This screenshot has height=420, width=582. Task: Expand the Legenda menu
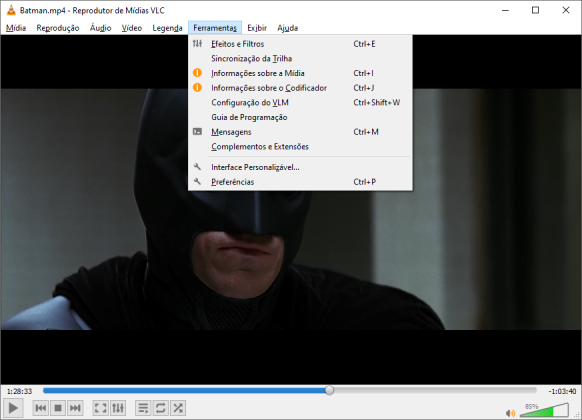point(167,28)
